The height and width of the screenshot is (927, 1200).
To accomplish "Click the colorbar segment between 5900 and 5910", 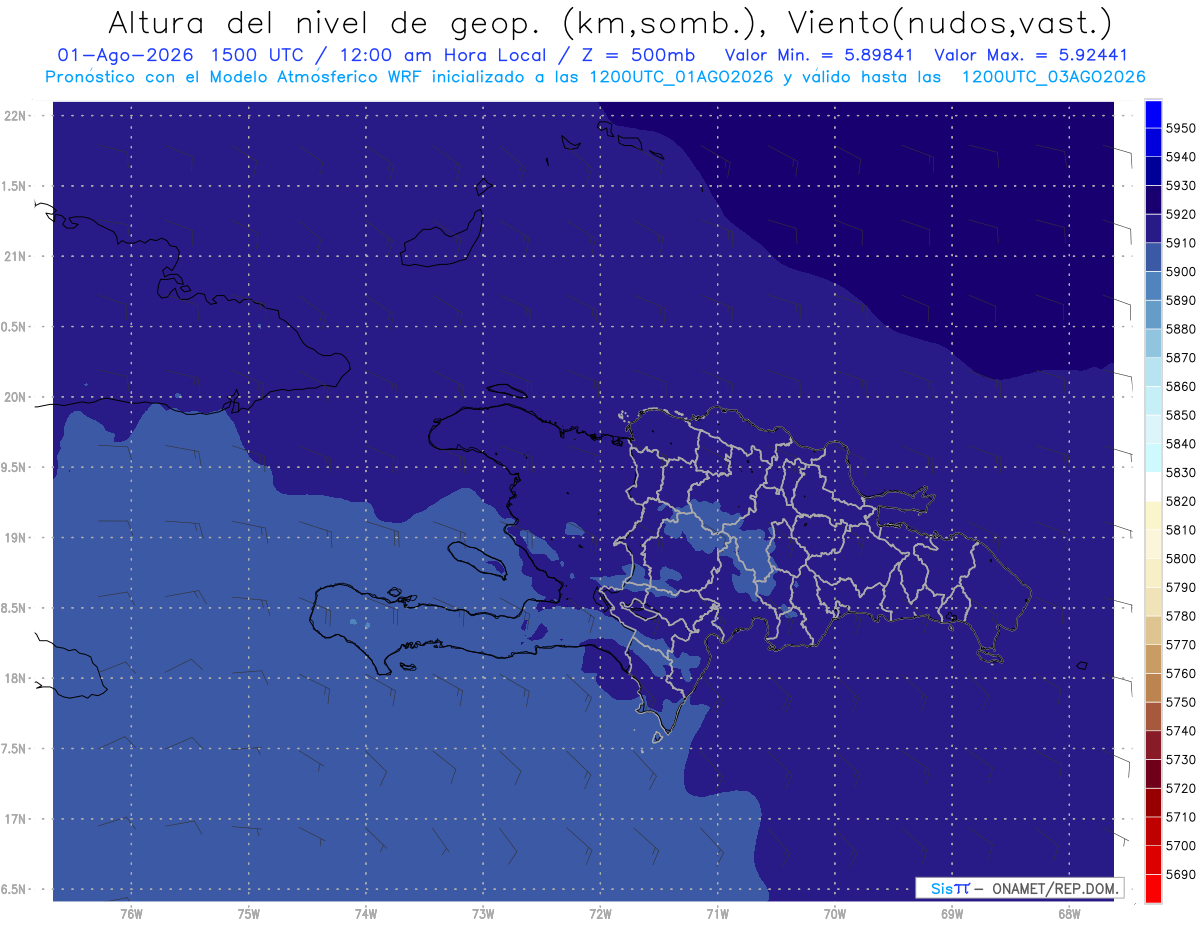I will point(1152,257).
